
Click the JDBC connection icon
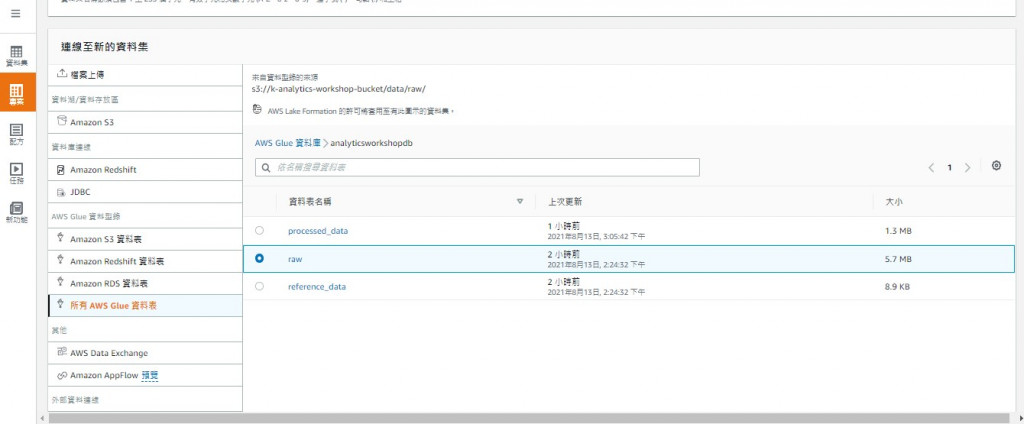[x=61, y=193]
